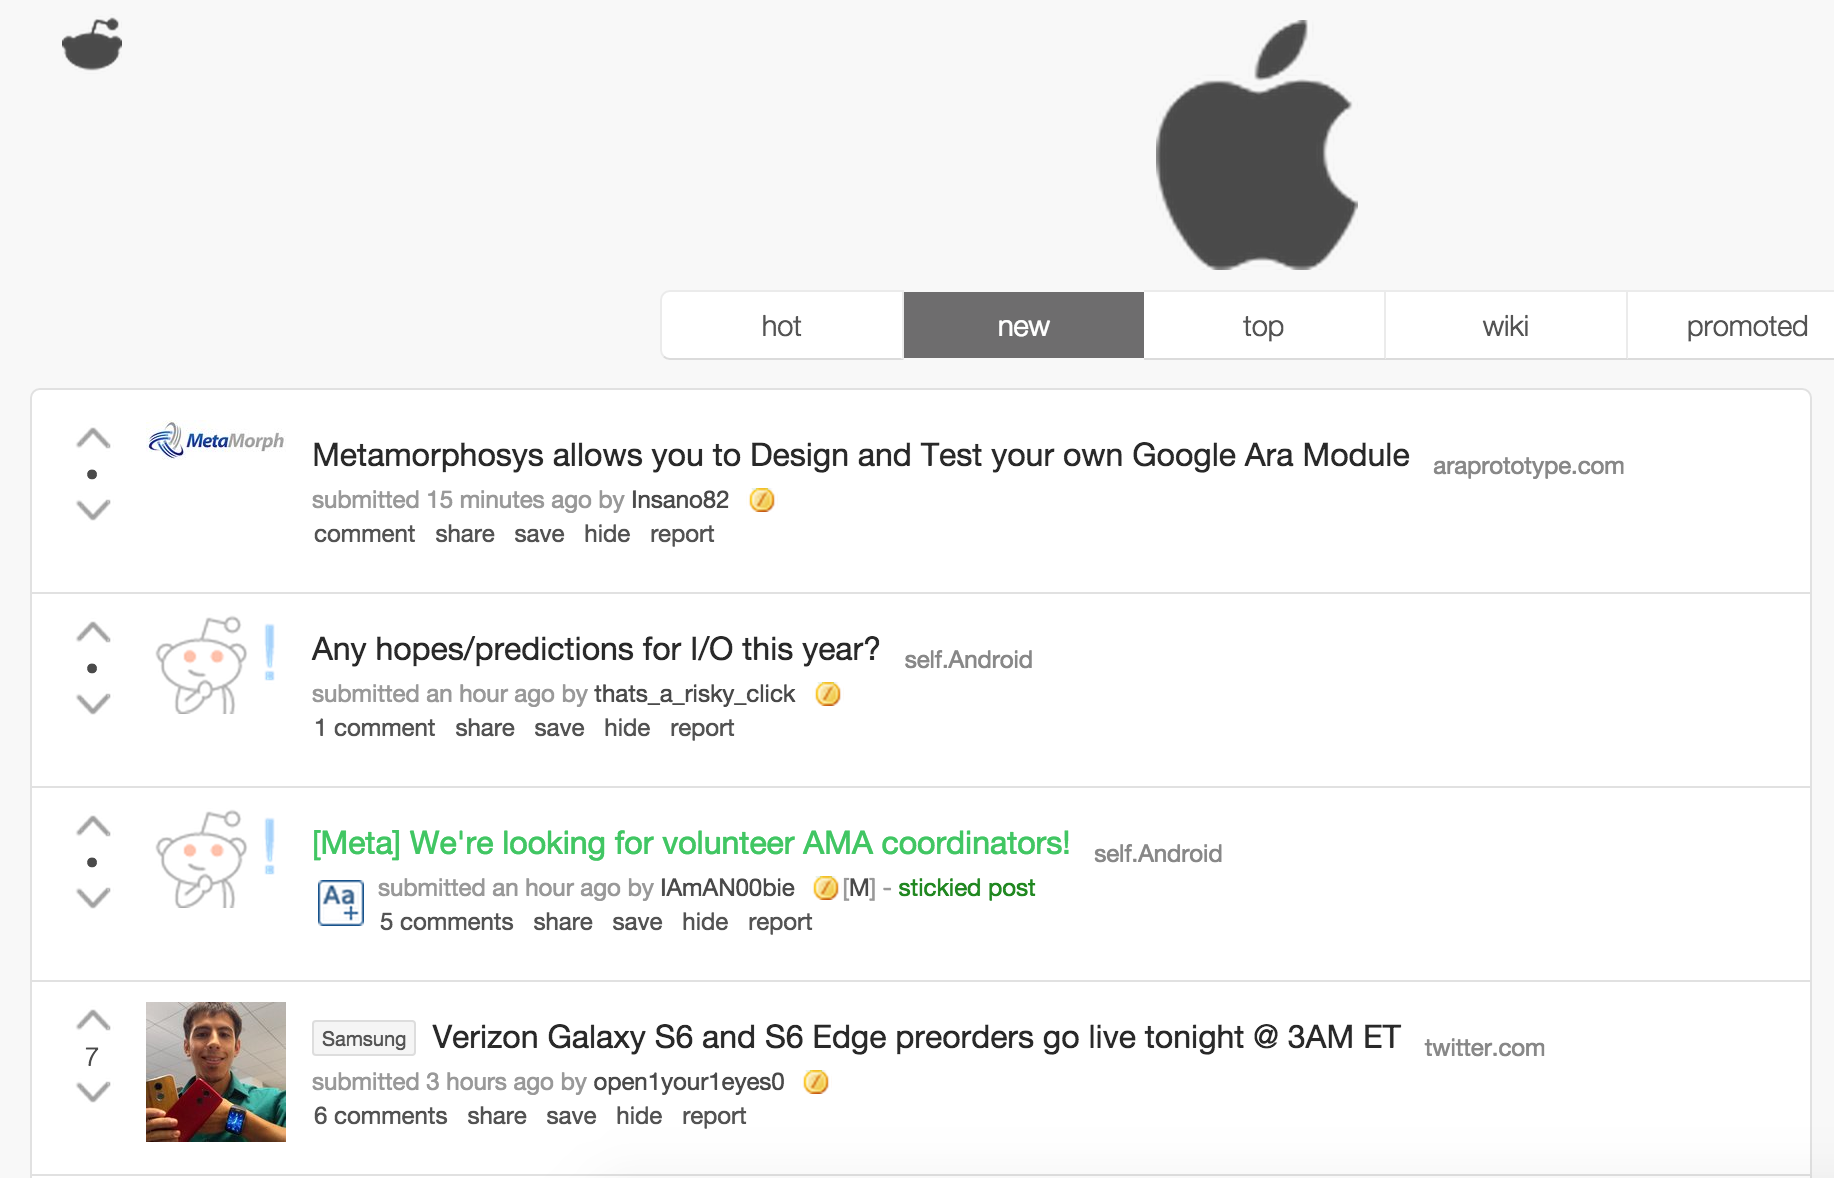Viewport: 1834px width, 1178px height.
Task: Click the Reddit alien logo icon
Action: [x=92, y=44]
